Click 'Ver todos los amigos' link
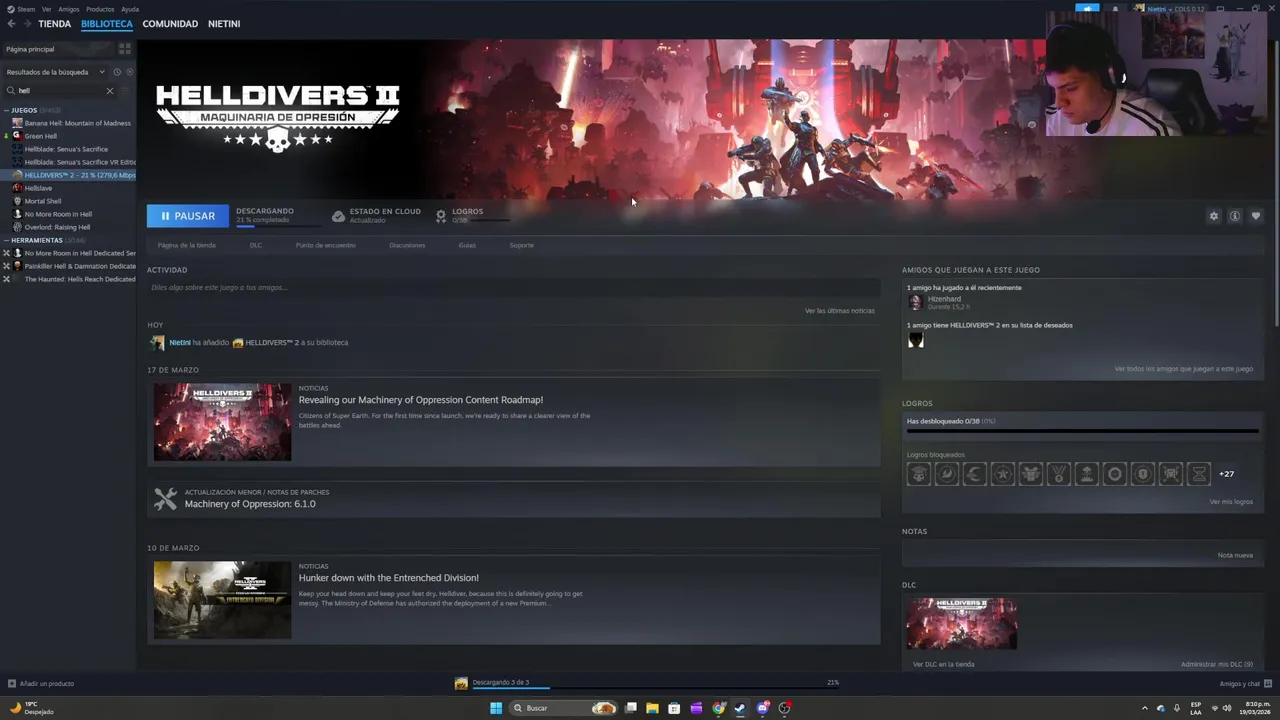This screenshot has width=1280, height=720. (x=1184, y=369)
